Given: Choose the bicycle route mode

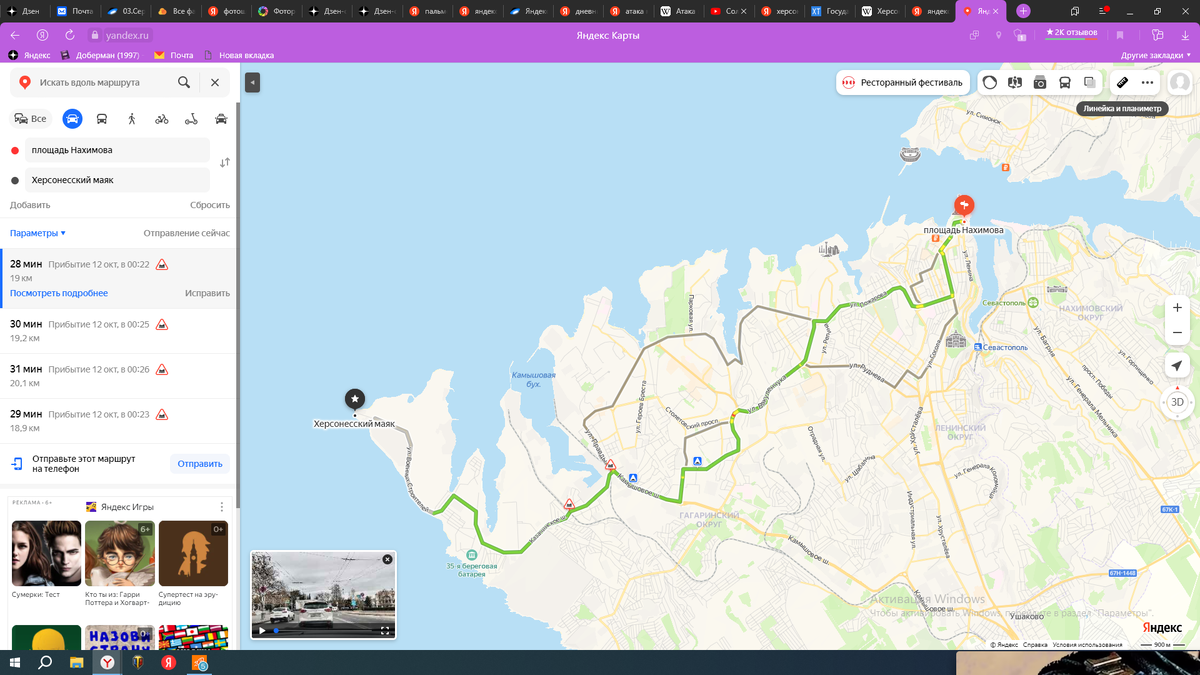Looking at the screenshot, I should coord(160,118).
